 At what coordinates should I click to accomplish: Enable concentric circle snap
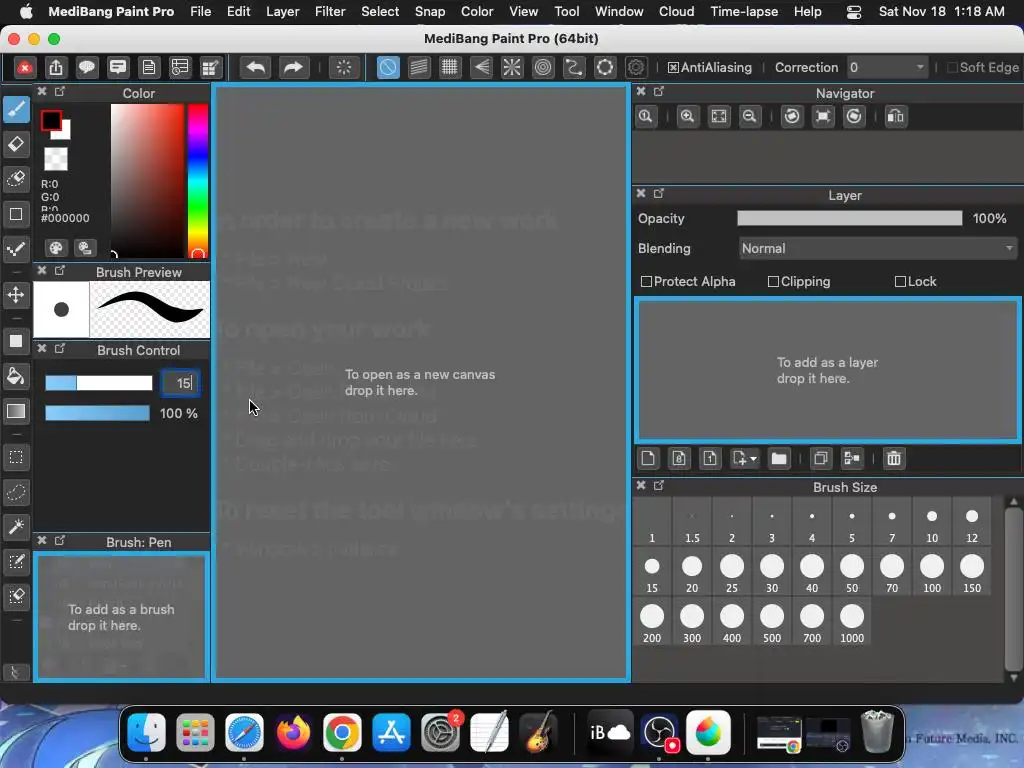[543, 67]
